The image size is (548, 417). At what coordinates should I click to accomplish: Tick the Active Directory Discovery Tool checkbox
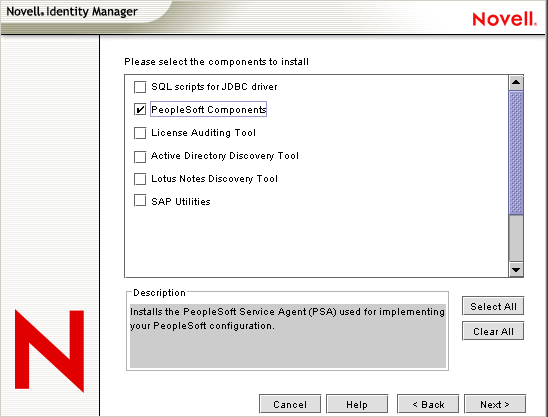140,156
